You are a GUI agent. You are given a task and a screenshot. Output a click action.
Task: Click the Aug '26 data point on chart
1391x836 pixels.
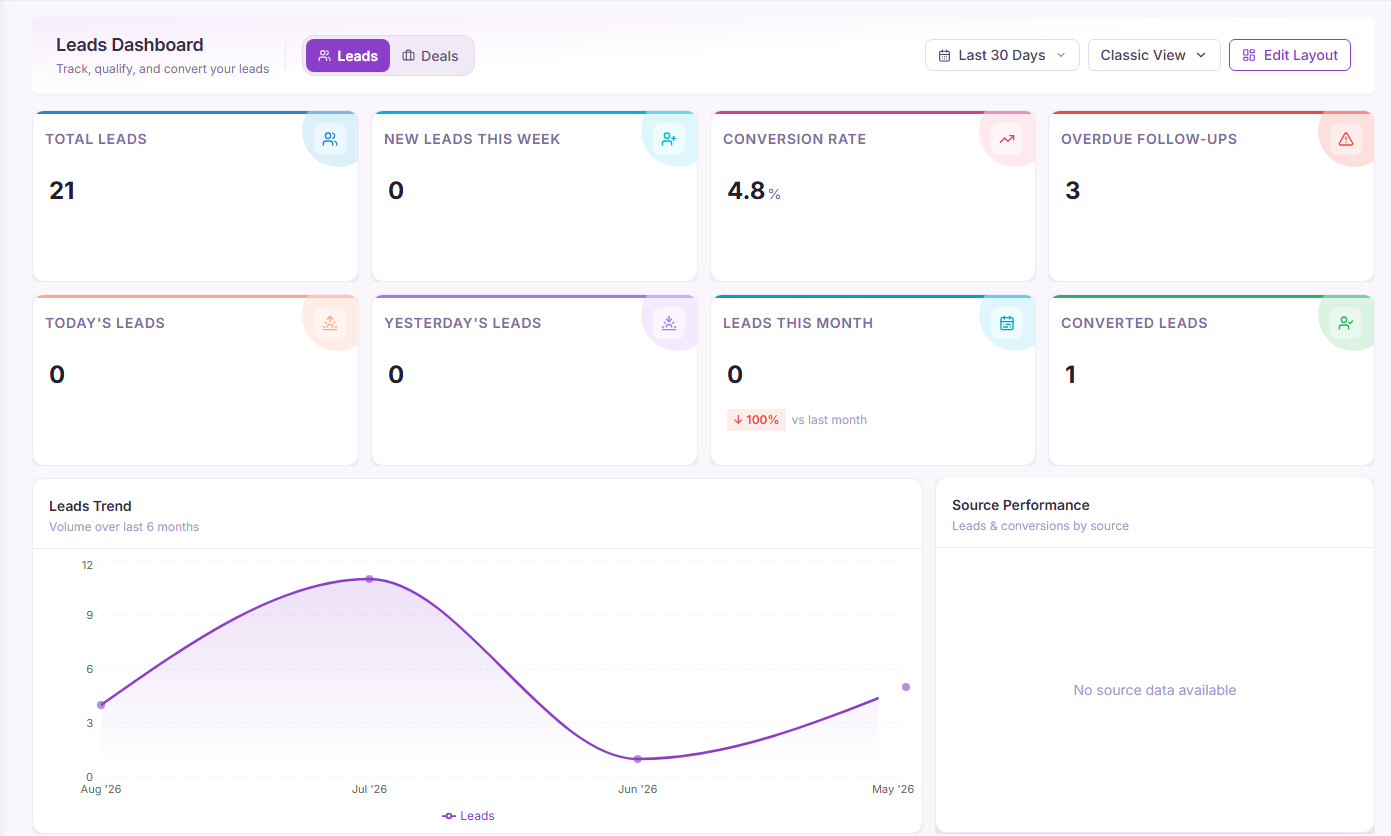point(101,705)
